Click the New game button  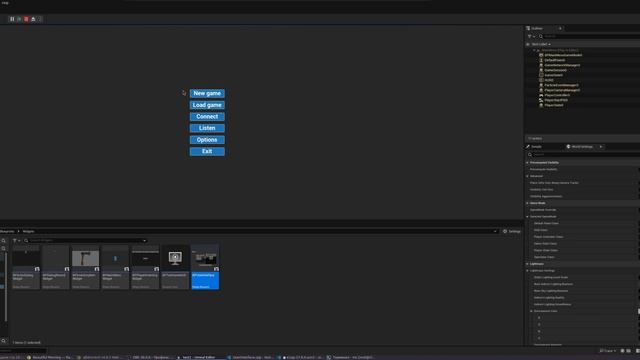[207, 93]
